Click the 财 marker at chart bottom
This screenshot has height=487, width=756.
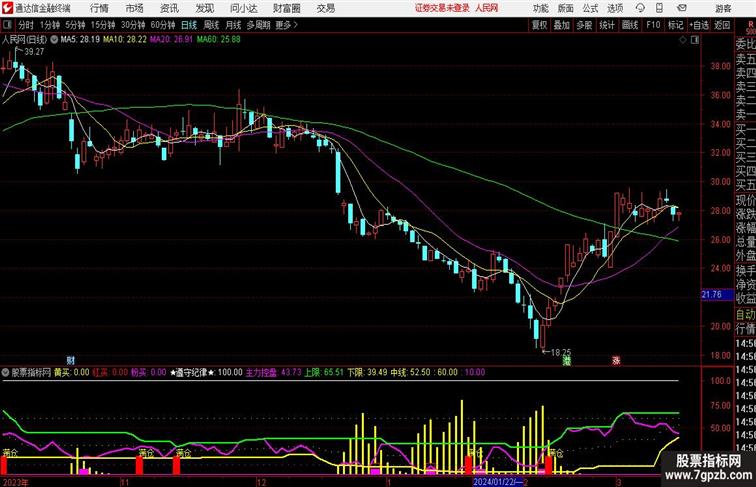pyautogui.click(x=70, y=360)
